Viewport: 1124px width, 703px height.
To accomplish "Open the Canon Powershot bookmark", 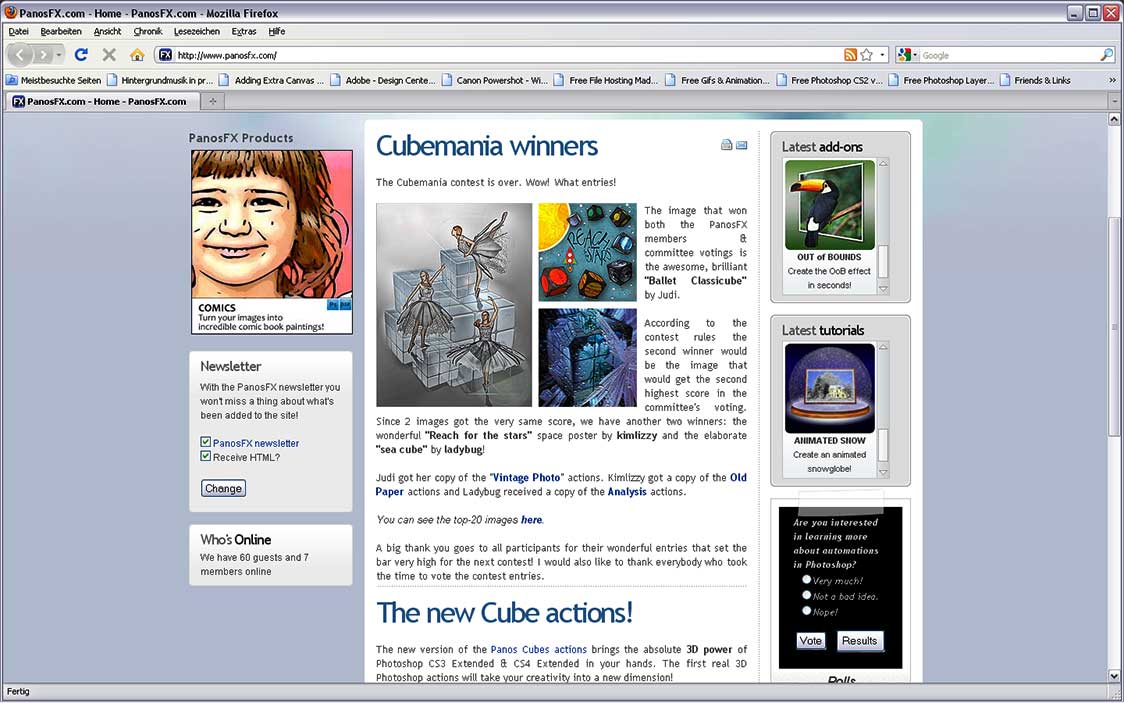I will pos(495,80).
